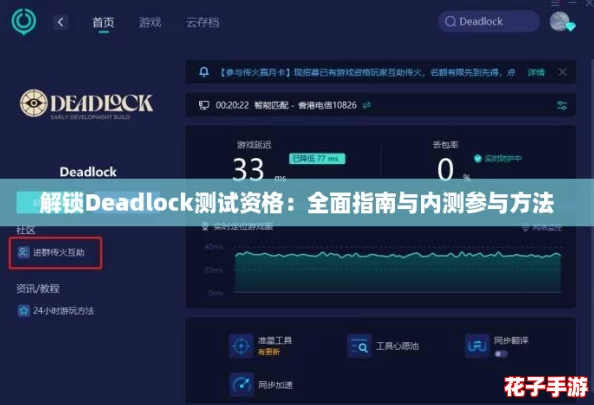Focus the Deadlock search field
This screenshot has width=594, height=405.
tap(489, 21)
